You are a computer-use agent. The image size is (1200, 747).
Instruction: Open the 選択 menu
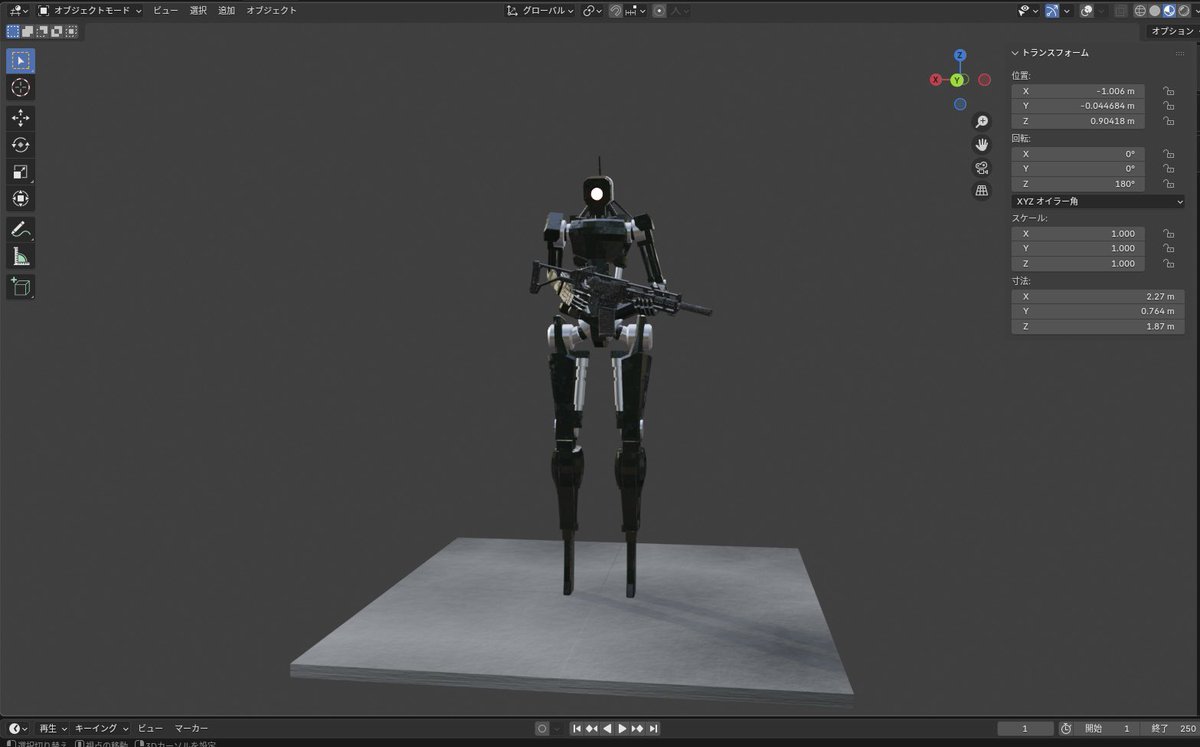[198, 10]
